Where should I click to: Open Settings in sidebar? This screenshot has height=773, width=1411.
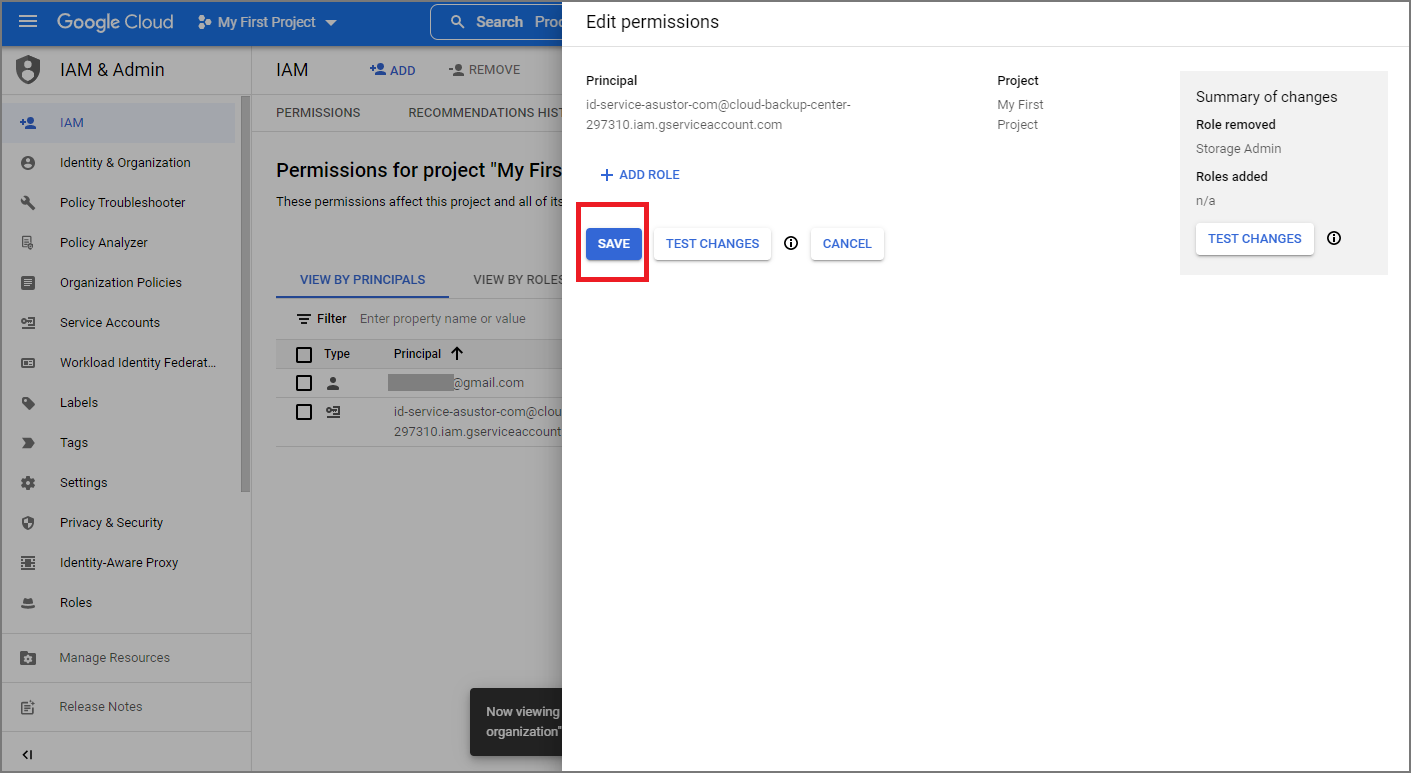pyautogui.click(x=84, y=483)
